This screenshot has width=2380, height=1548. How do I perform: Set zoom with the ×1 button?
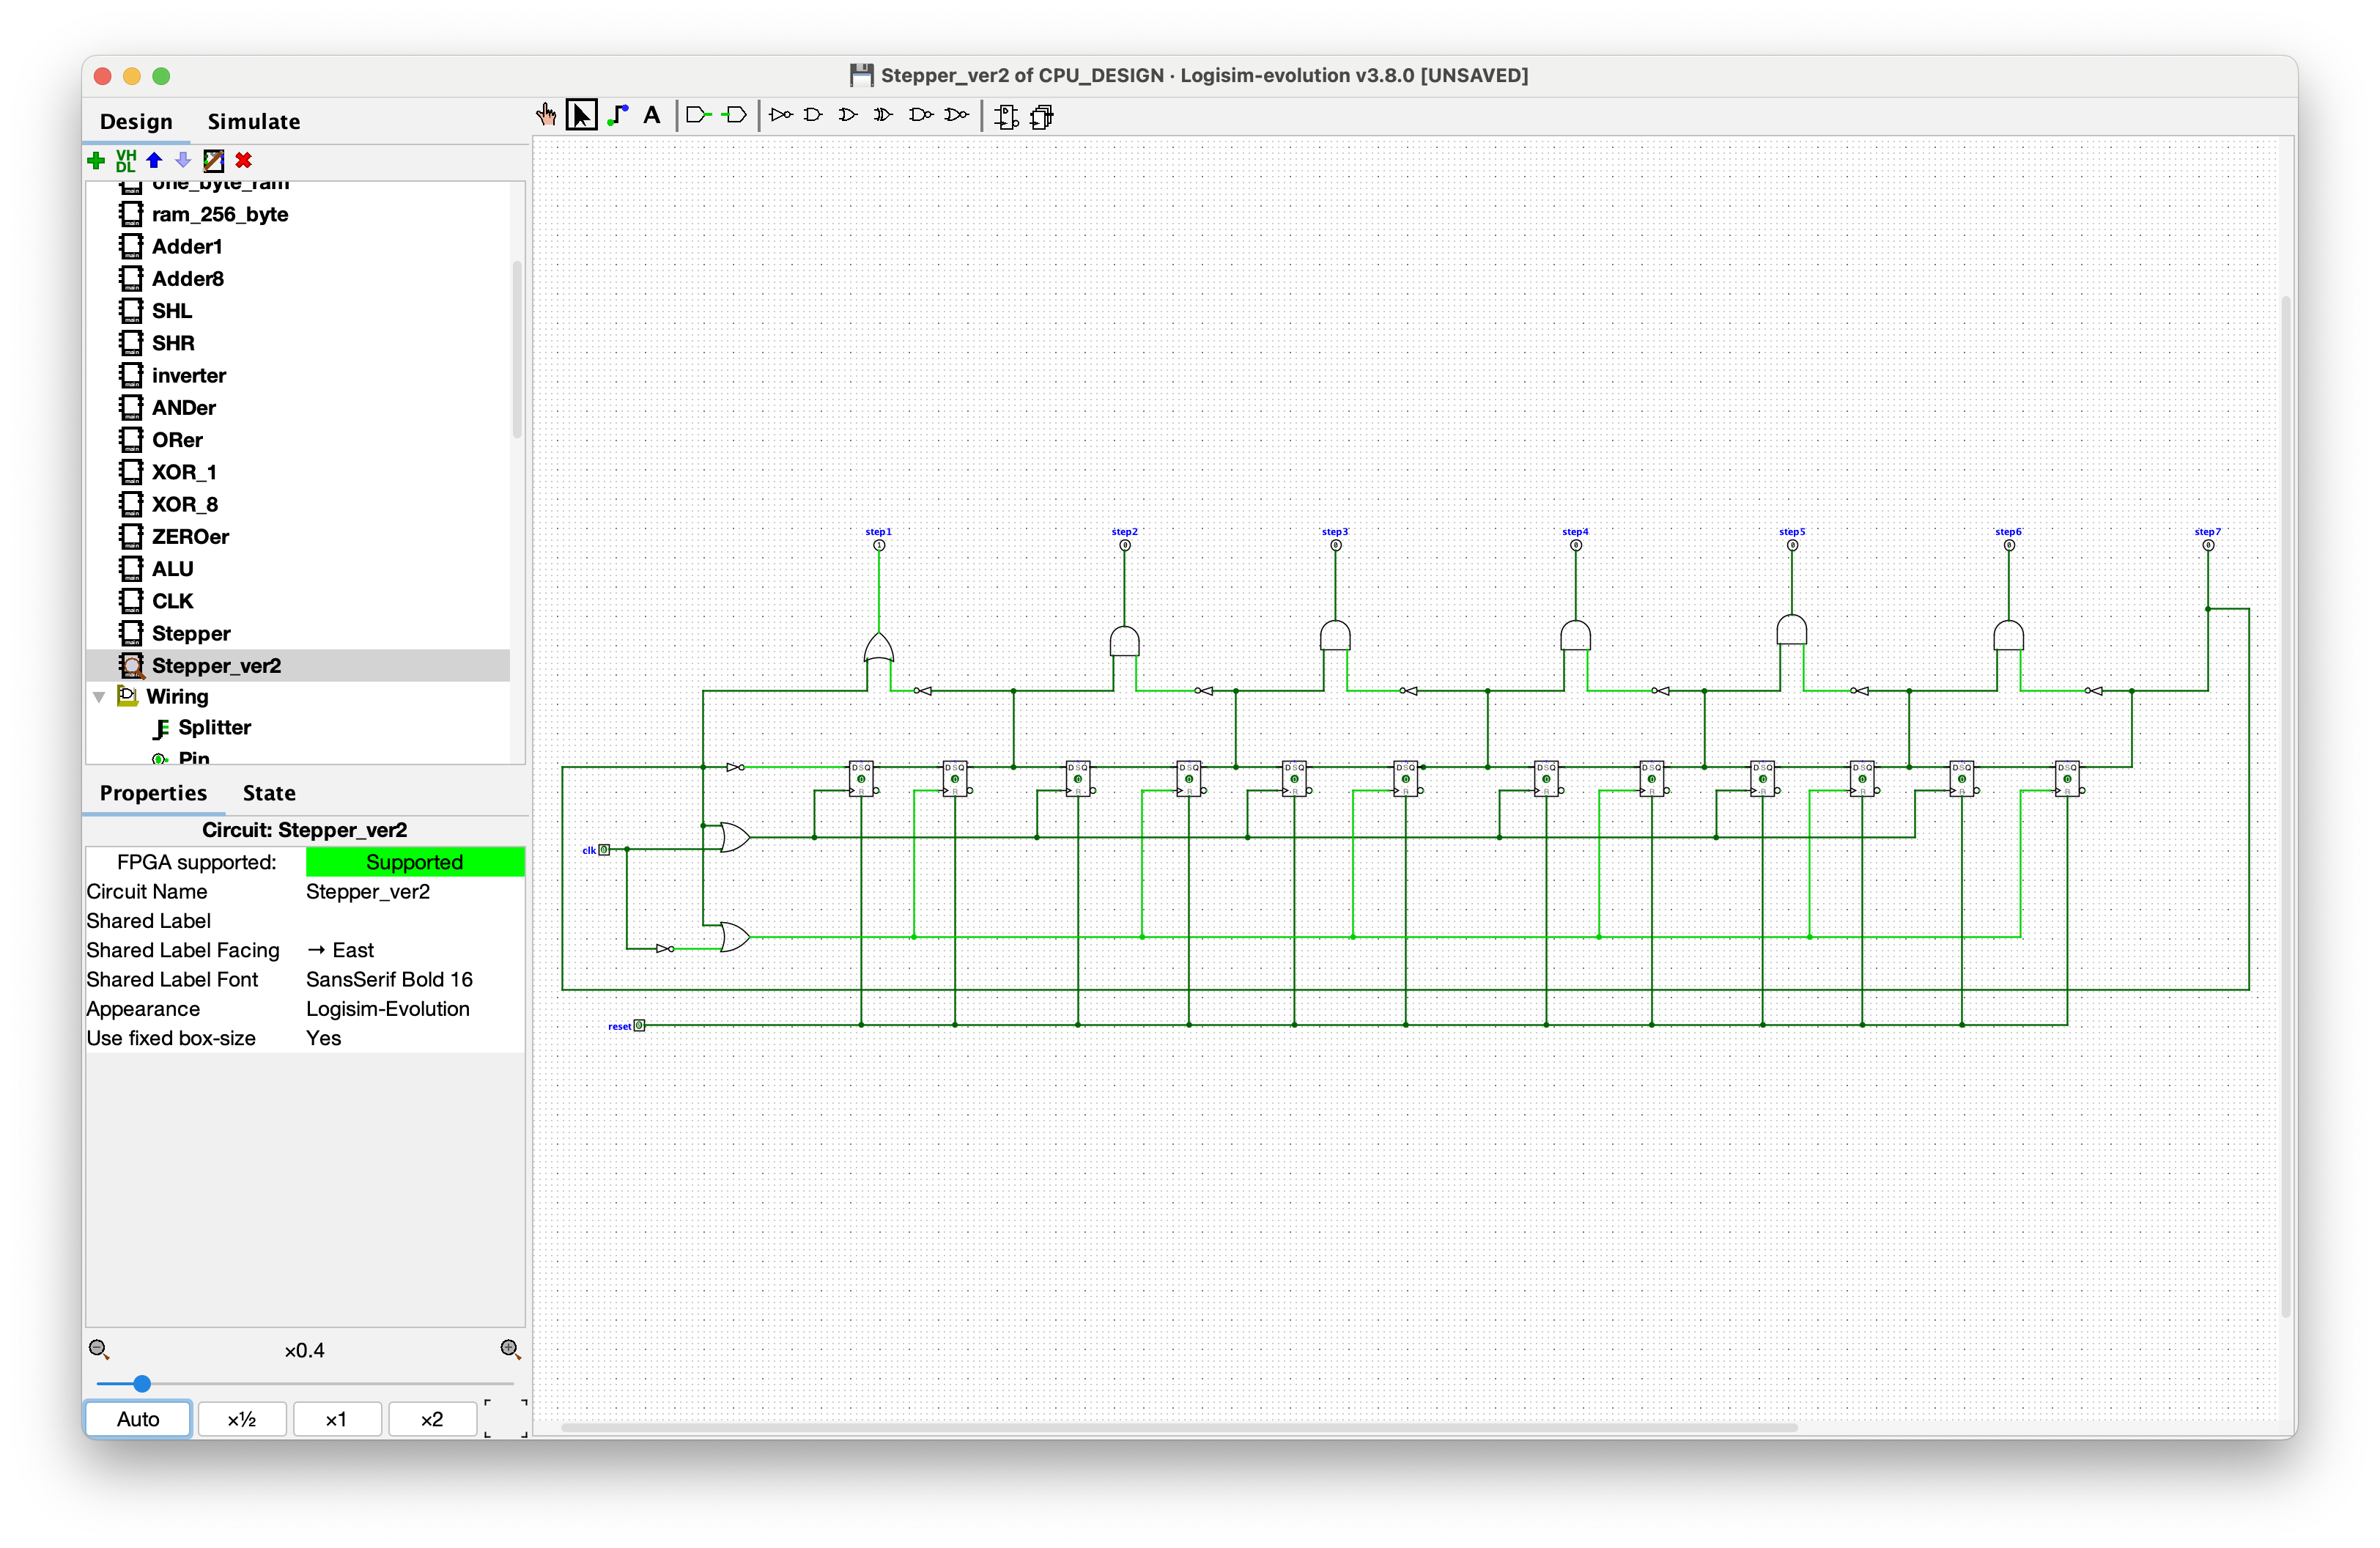(x=336, y=1419)
